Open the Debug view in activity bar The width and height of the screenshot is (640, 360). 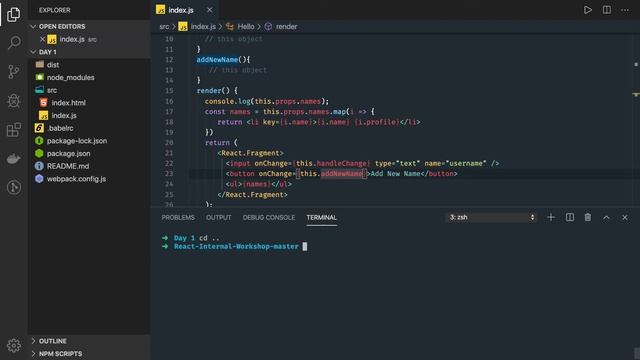(x=13, y=101)
